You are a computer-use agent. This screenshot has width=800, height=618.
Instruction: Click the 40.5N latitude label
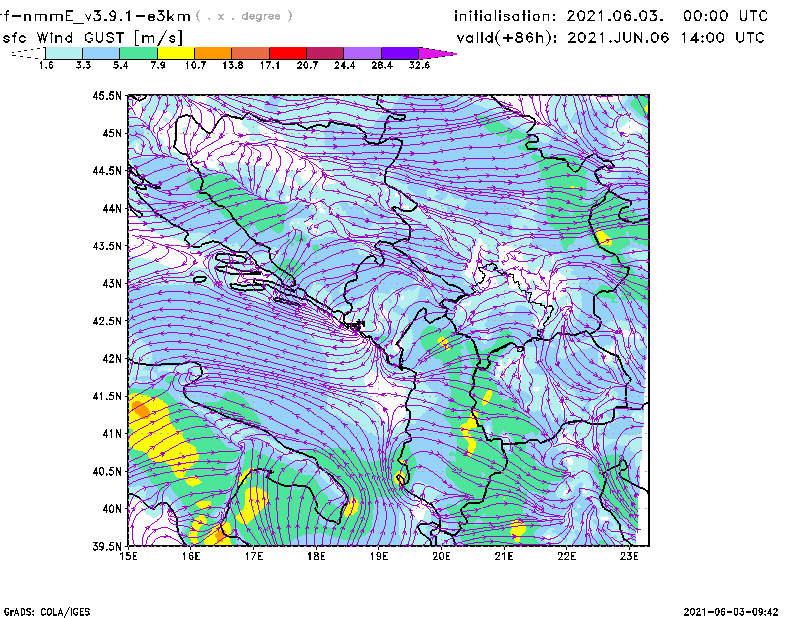pyautogui.click(x=107, y=471)
